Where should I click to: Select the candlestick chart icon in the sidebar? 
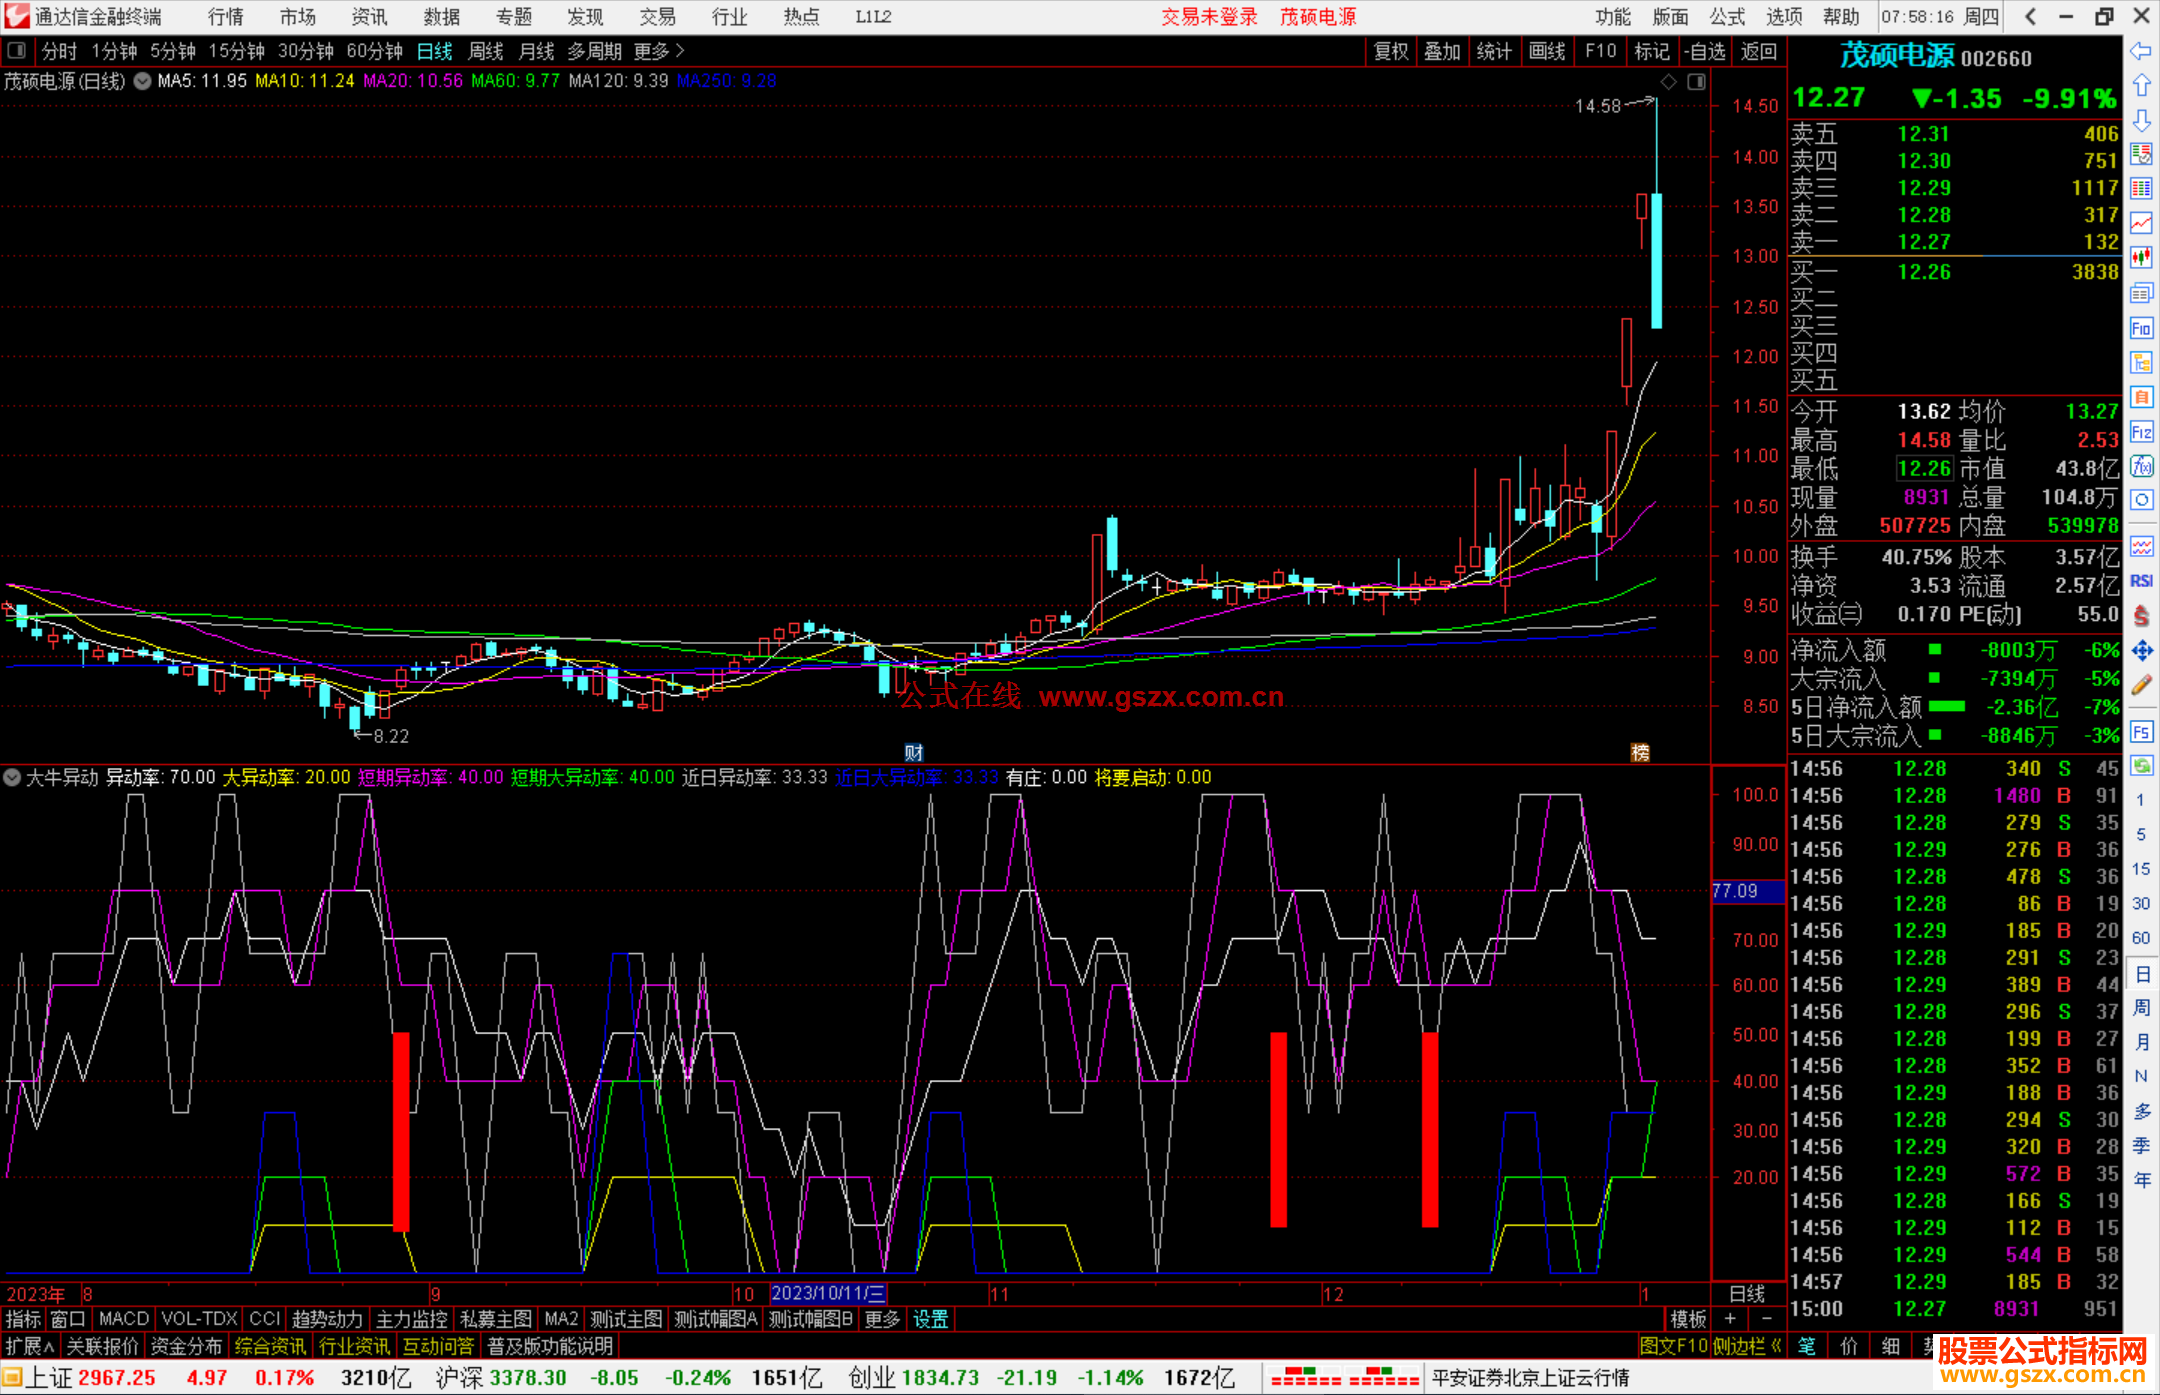pos(2141,257)
